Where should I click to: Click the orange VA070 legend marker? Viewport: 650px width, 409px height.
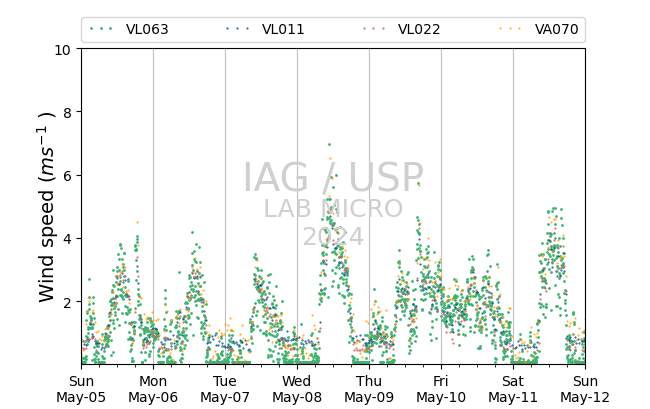pos(510,29)
